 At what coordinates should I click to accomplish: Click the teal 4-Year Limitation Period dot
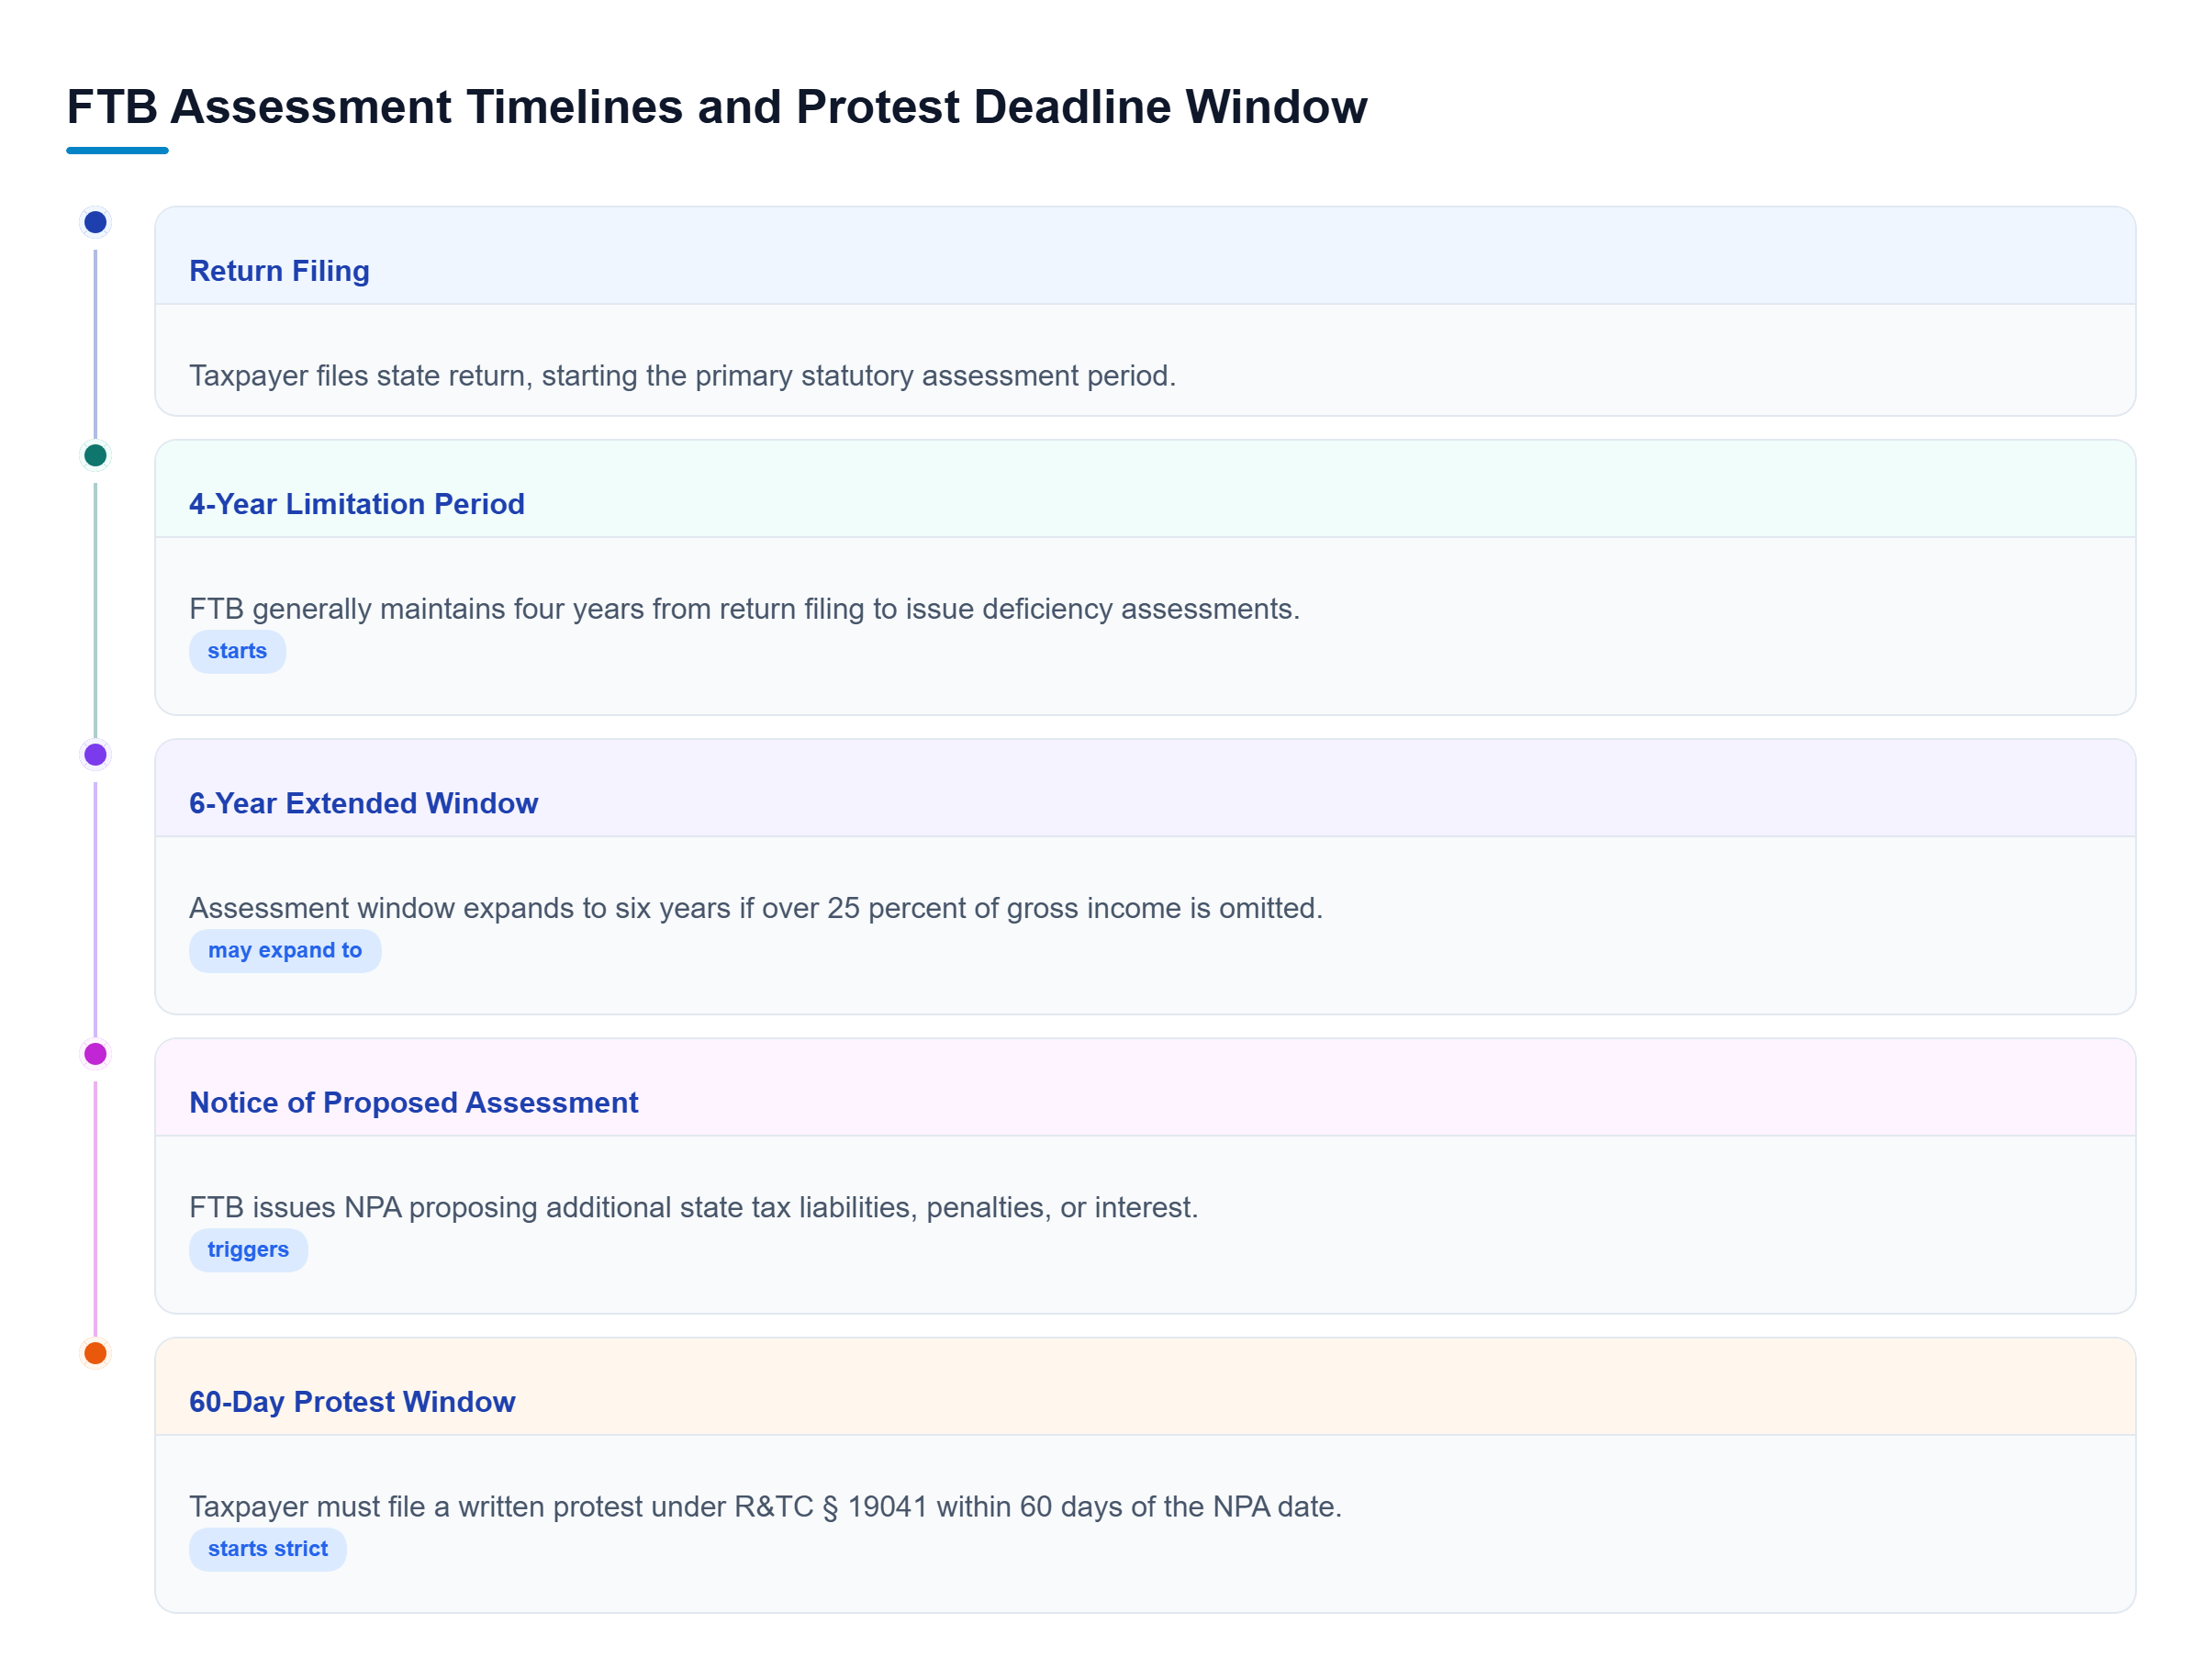[x=95, y=455]
